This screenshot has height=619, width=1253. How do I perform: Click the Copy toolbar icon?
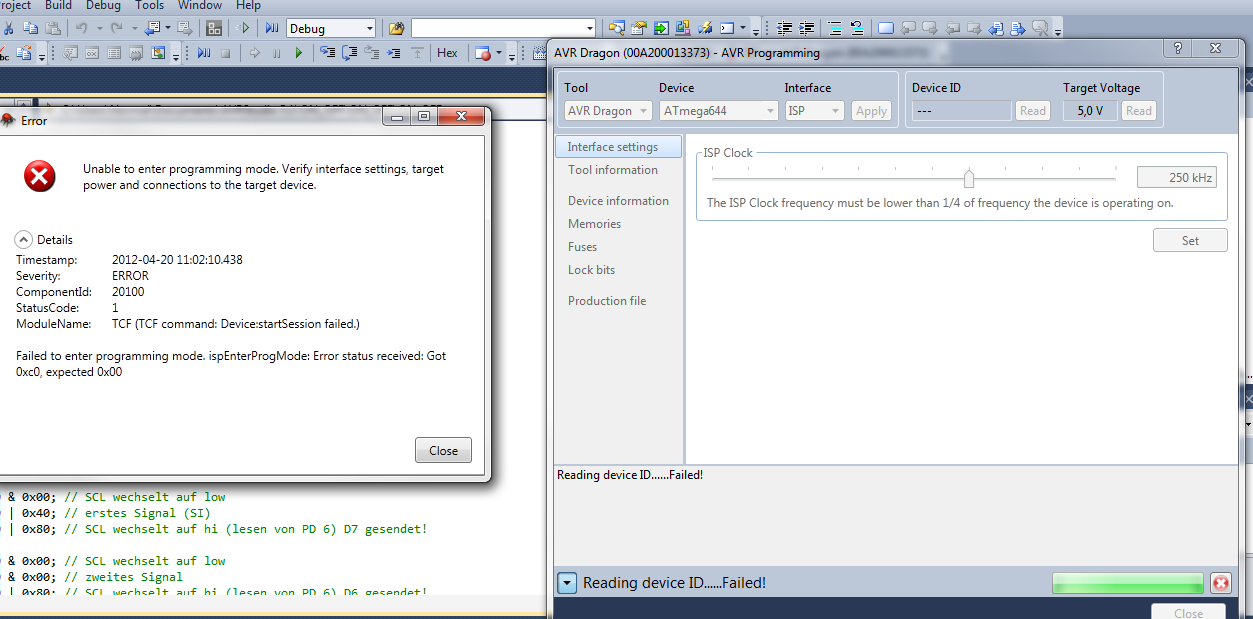click(x=30, y=28)
